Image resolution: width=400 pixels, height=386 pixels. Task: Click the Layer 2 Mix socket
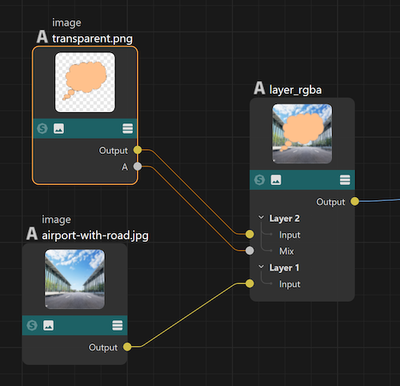(250, 251)
